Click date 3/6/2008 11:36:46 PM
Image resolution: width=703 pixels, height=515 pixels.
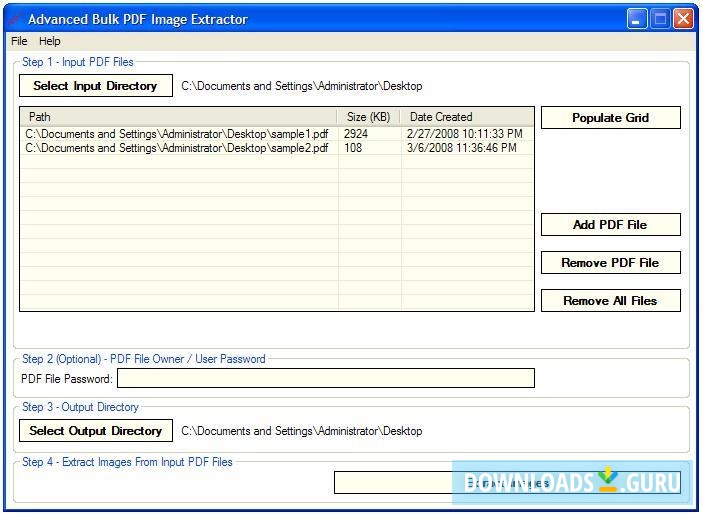(x=461, y=148)
